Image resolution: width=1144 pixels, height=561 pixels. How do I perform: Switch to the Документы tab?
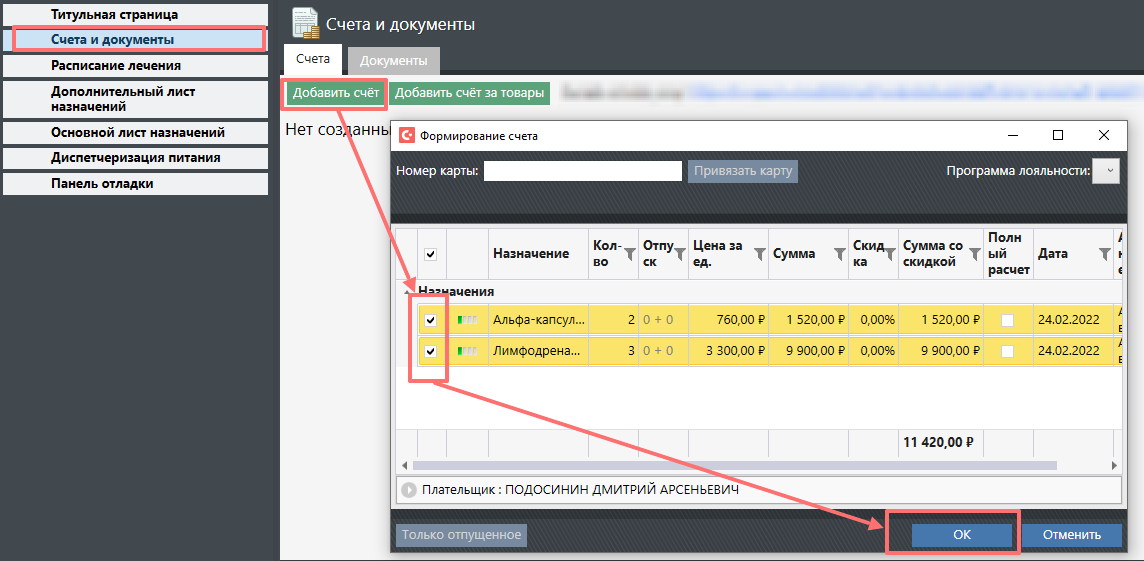point(394,61)
